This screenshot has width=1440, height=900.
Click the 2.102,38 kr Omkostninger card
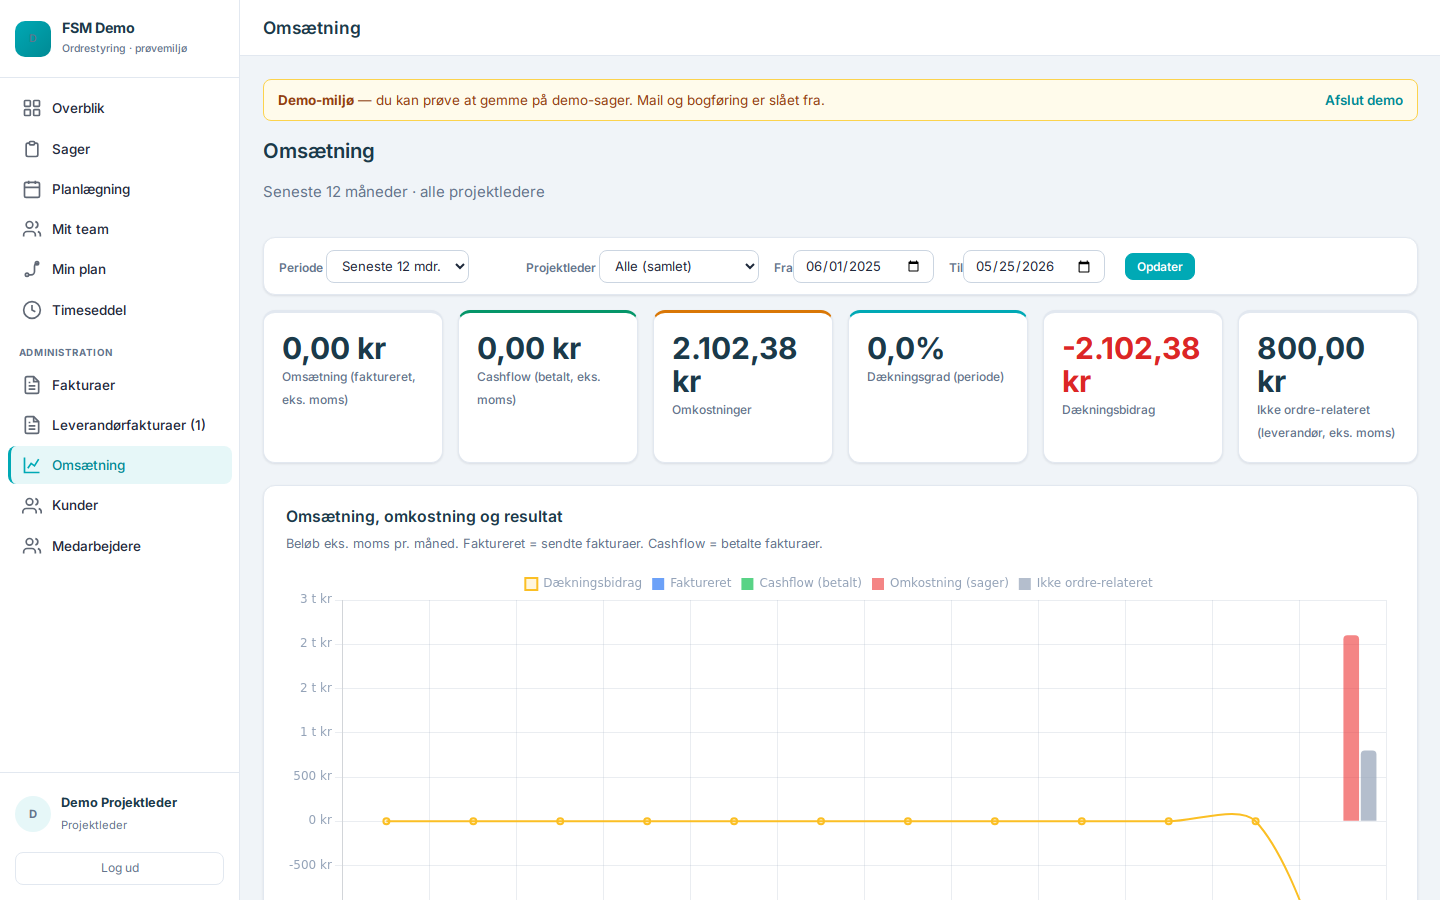pos(743,387)
